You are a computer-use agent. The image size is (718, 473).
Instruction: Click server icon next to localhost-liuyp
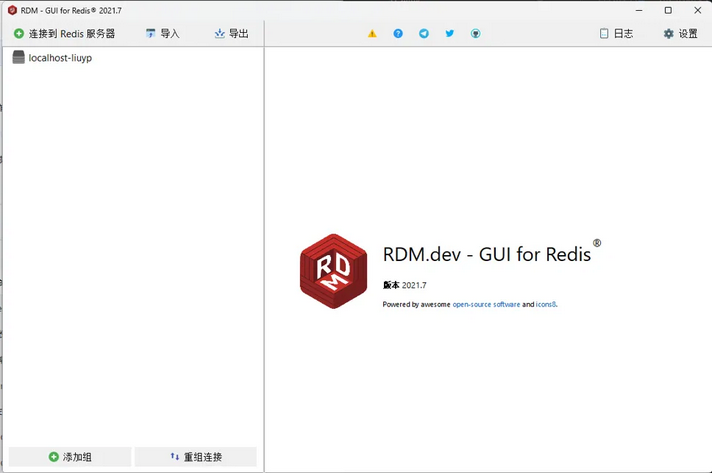click(18, 57)
